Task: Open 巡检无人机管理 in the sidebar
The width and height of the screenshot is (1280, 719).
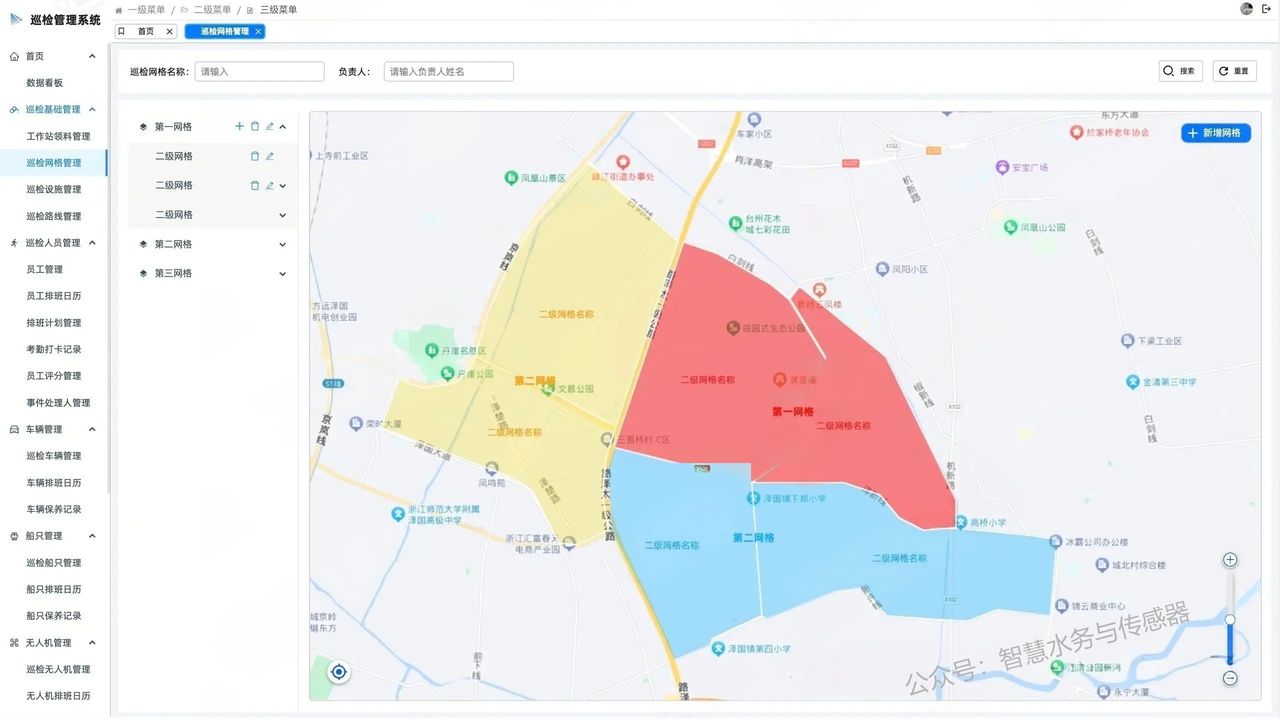Action: (x=58, y=670)
